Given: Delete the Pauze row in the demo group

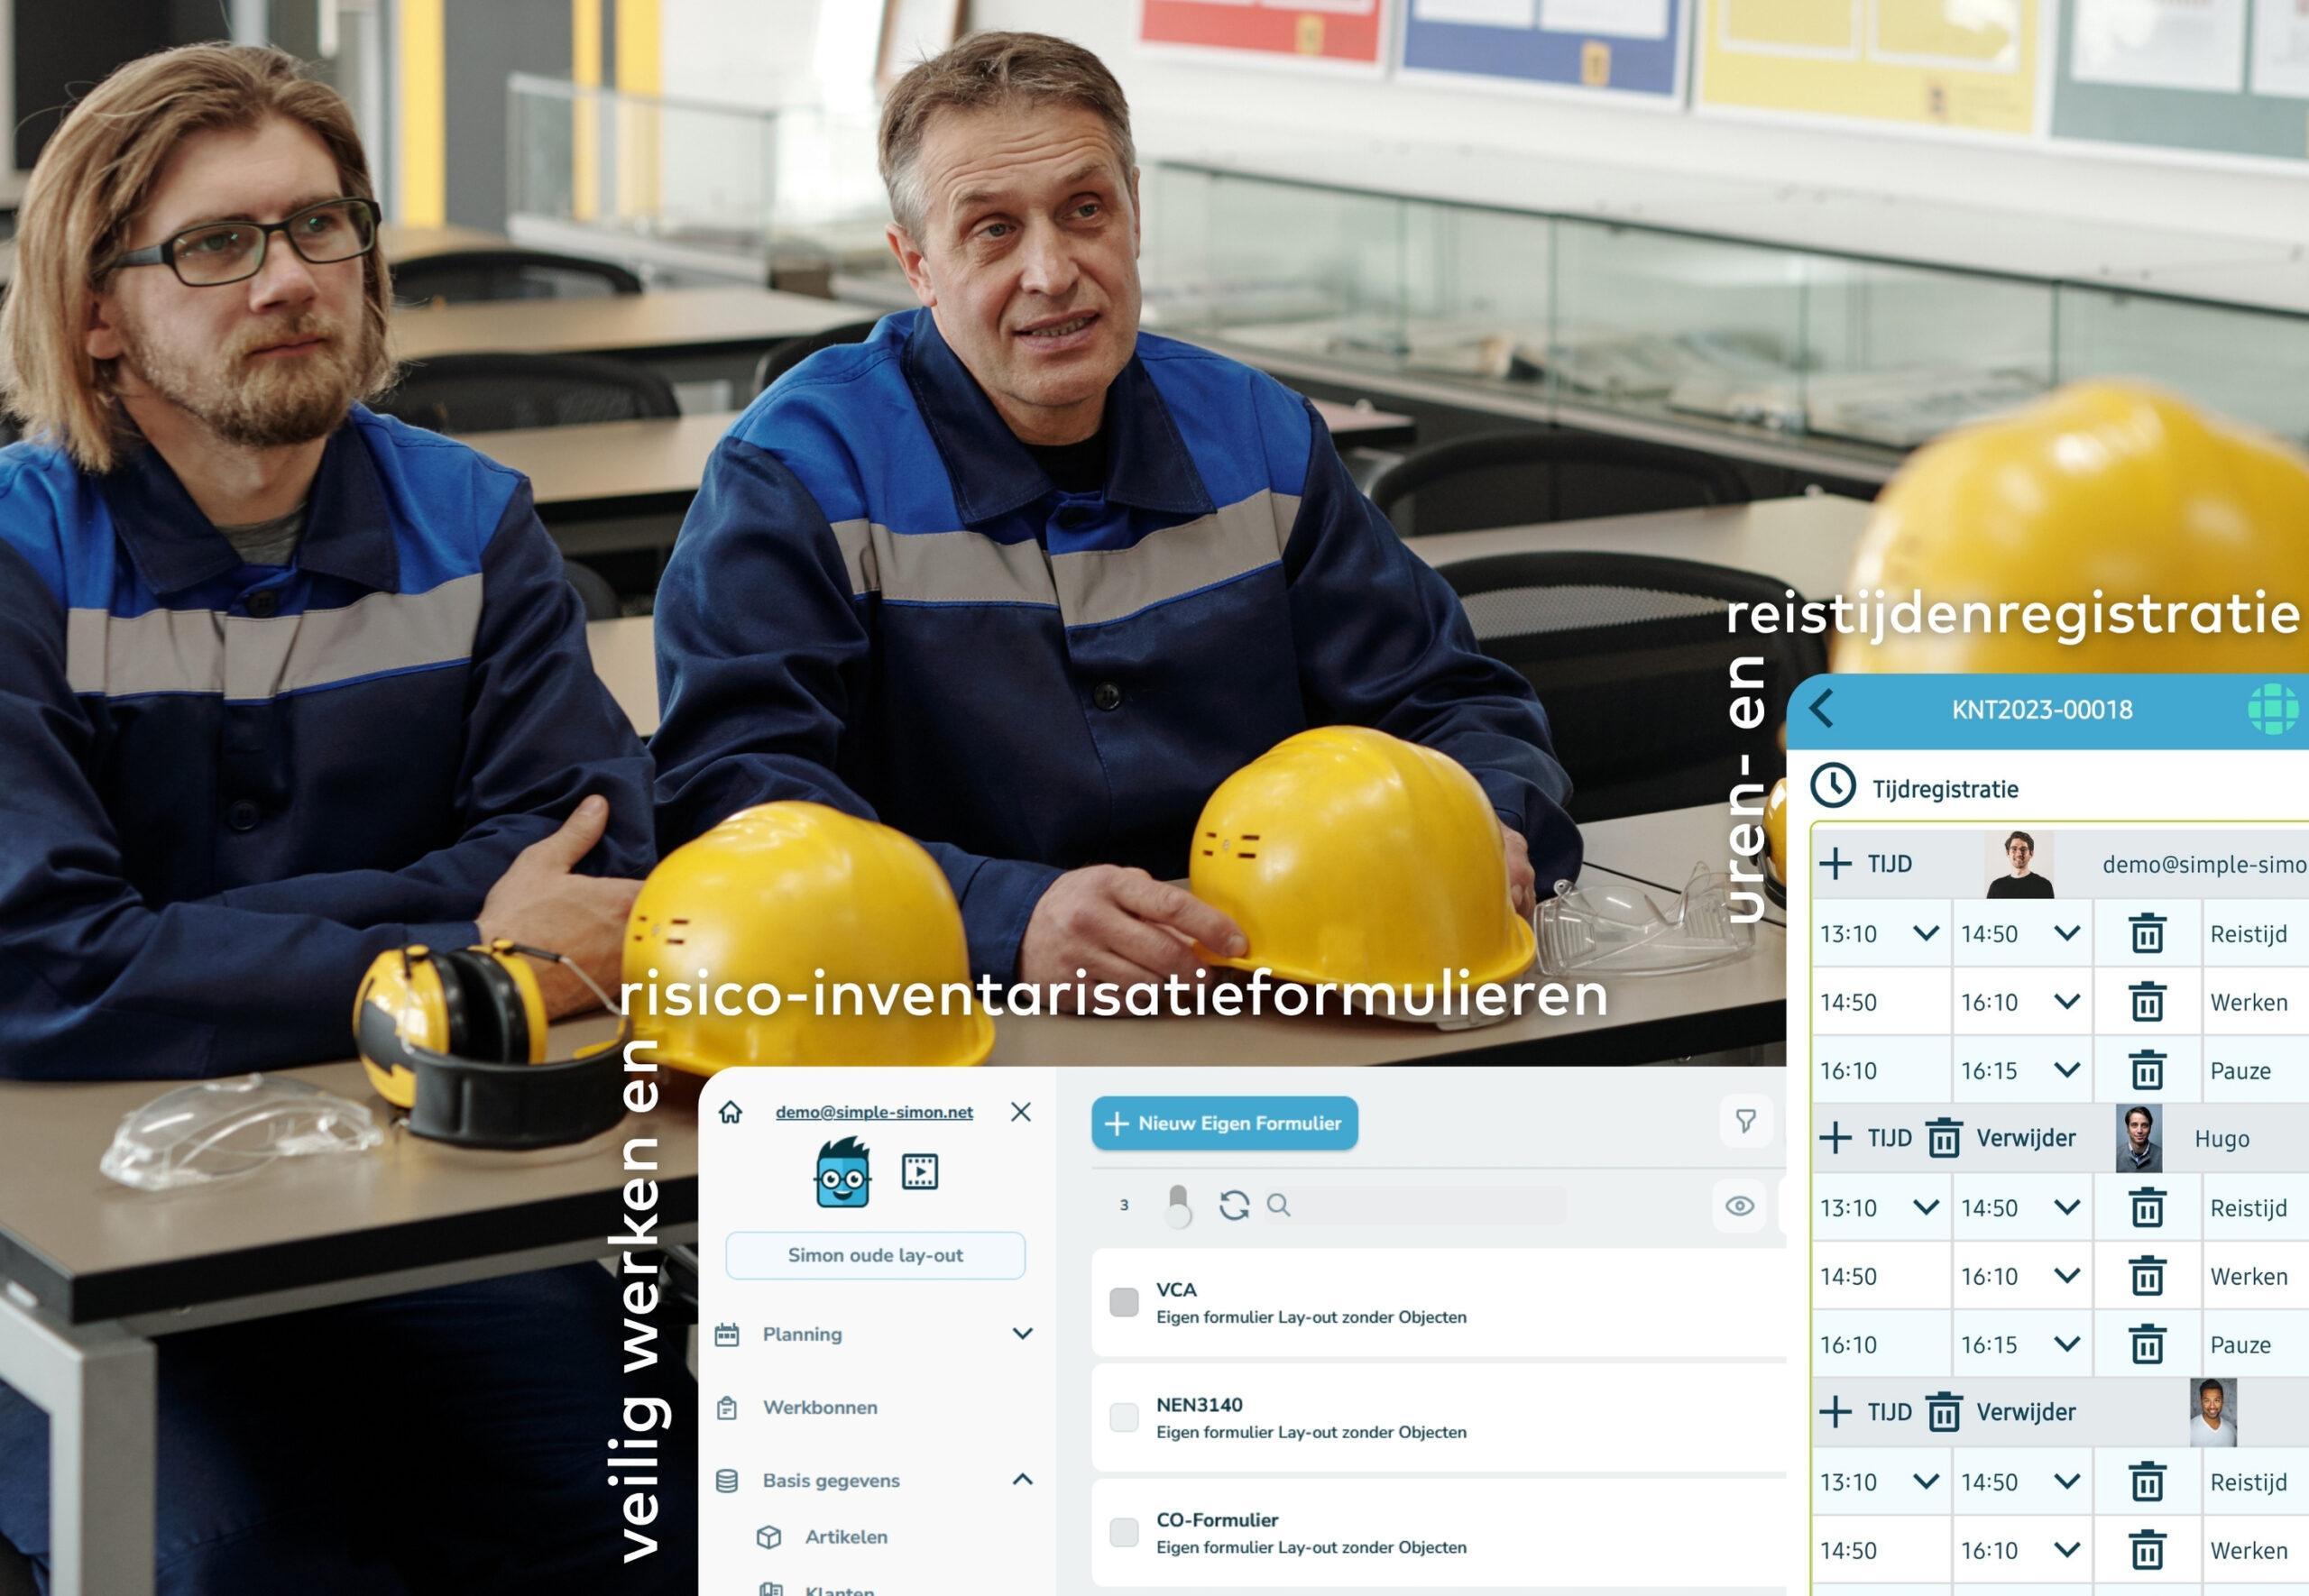Looking at the screenshot, I should tap(2147, 1070).
